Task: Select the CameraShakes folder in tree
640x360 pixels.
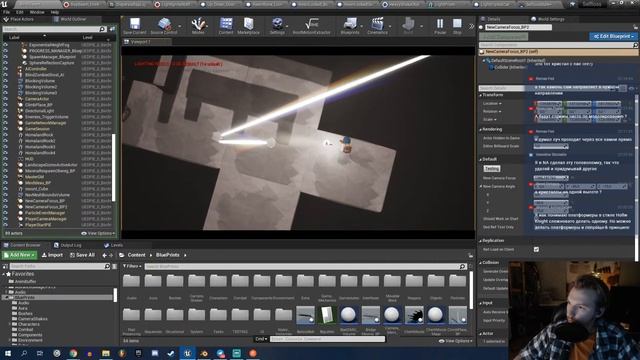Action: [x=33, y=319]
